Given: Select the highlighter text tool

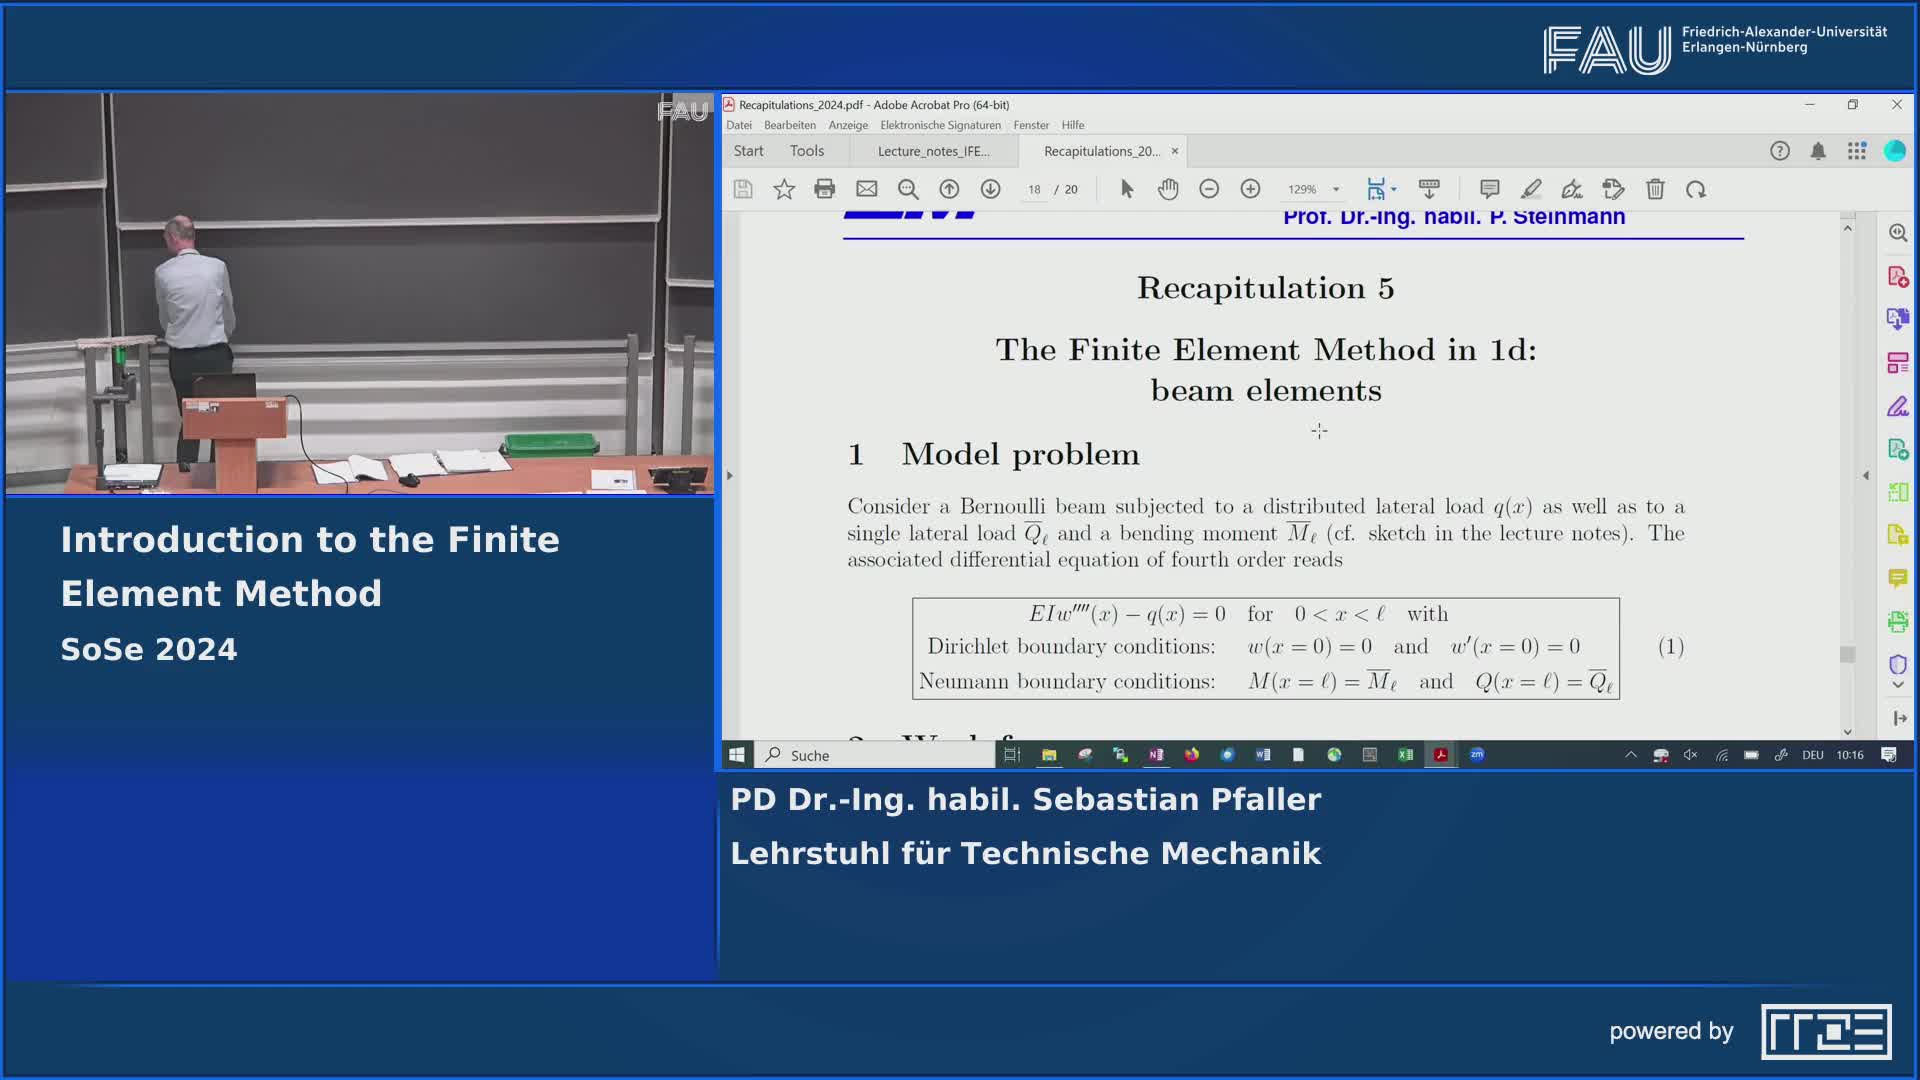Looking at the screenshot, I should pos(1531,189).
